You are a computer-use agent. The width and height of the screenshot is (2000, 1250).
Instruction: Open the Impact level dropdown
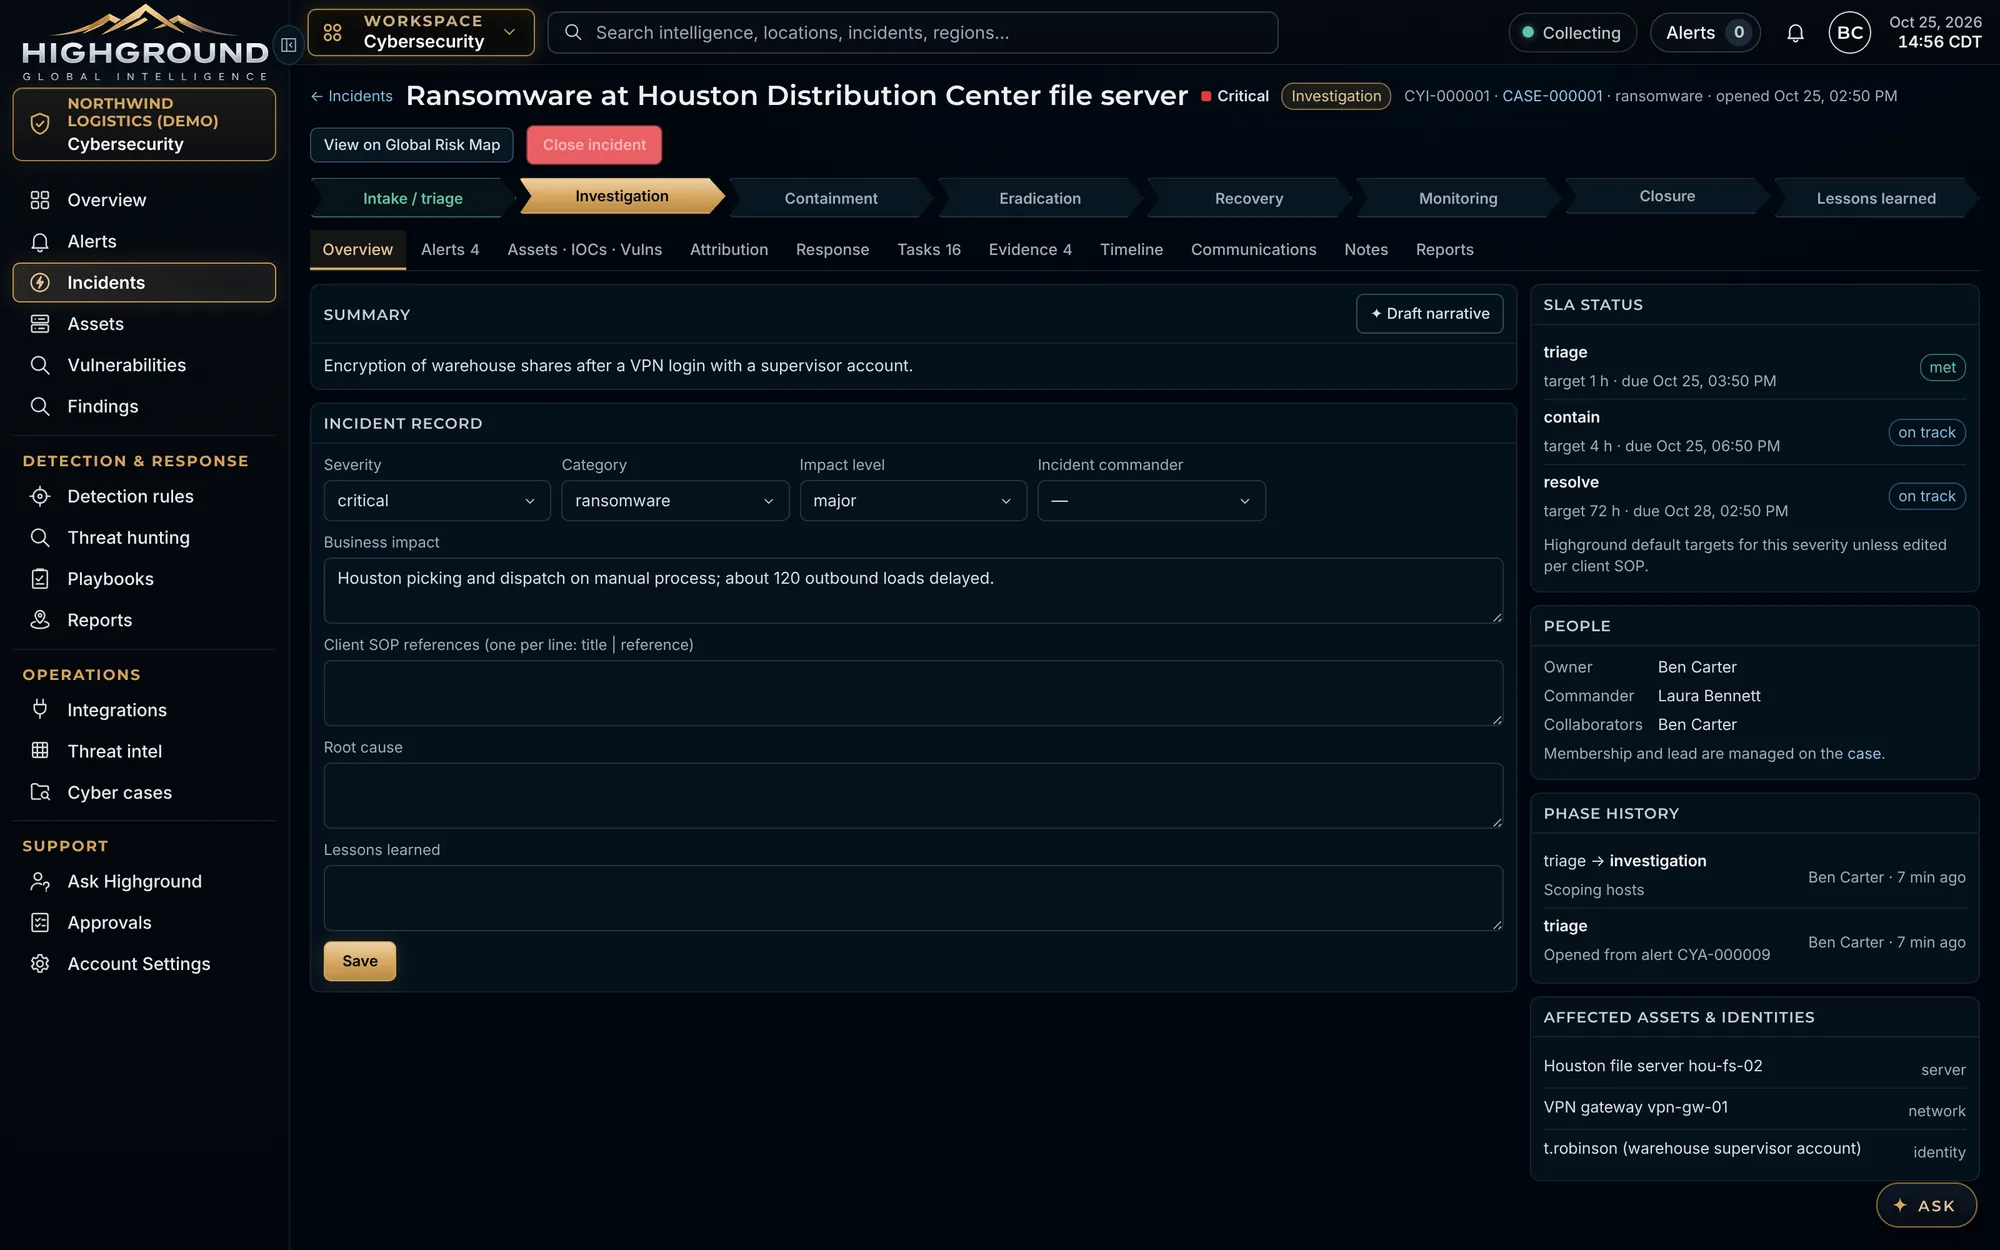tap(913, 501)
